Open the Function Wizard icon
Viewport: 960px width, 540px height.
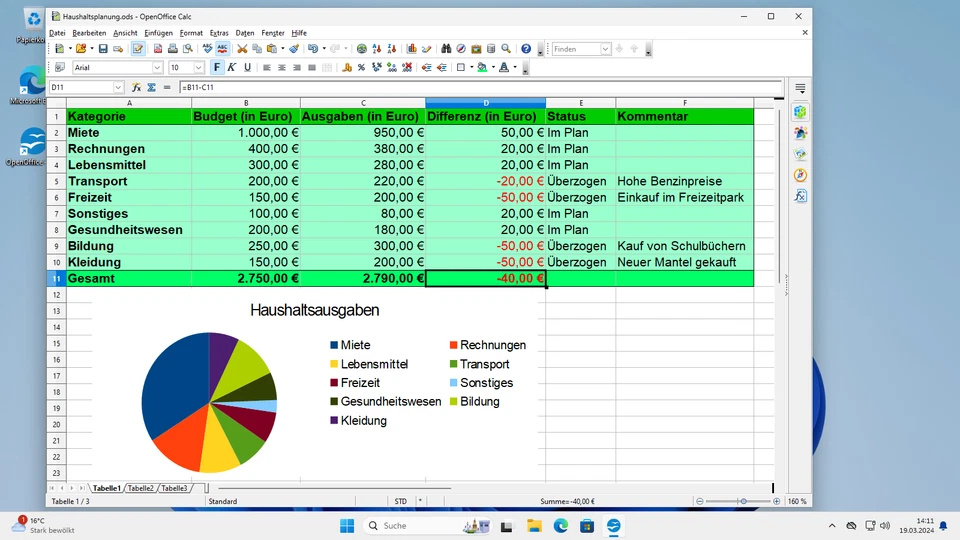click(137, 88)
